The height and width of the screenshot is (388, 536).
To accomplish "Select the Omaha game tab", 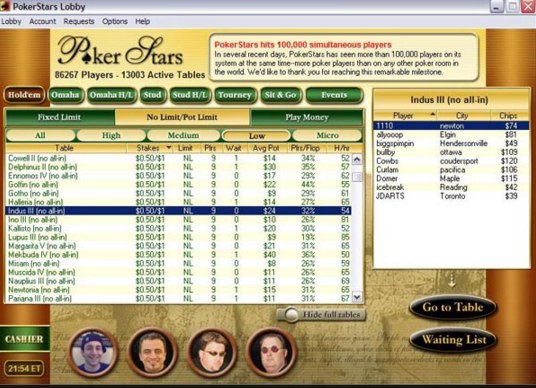I will point(65,95).
